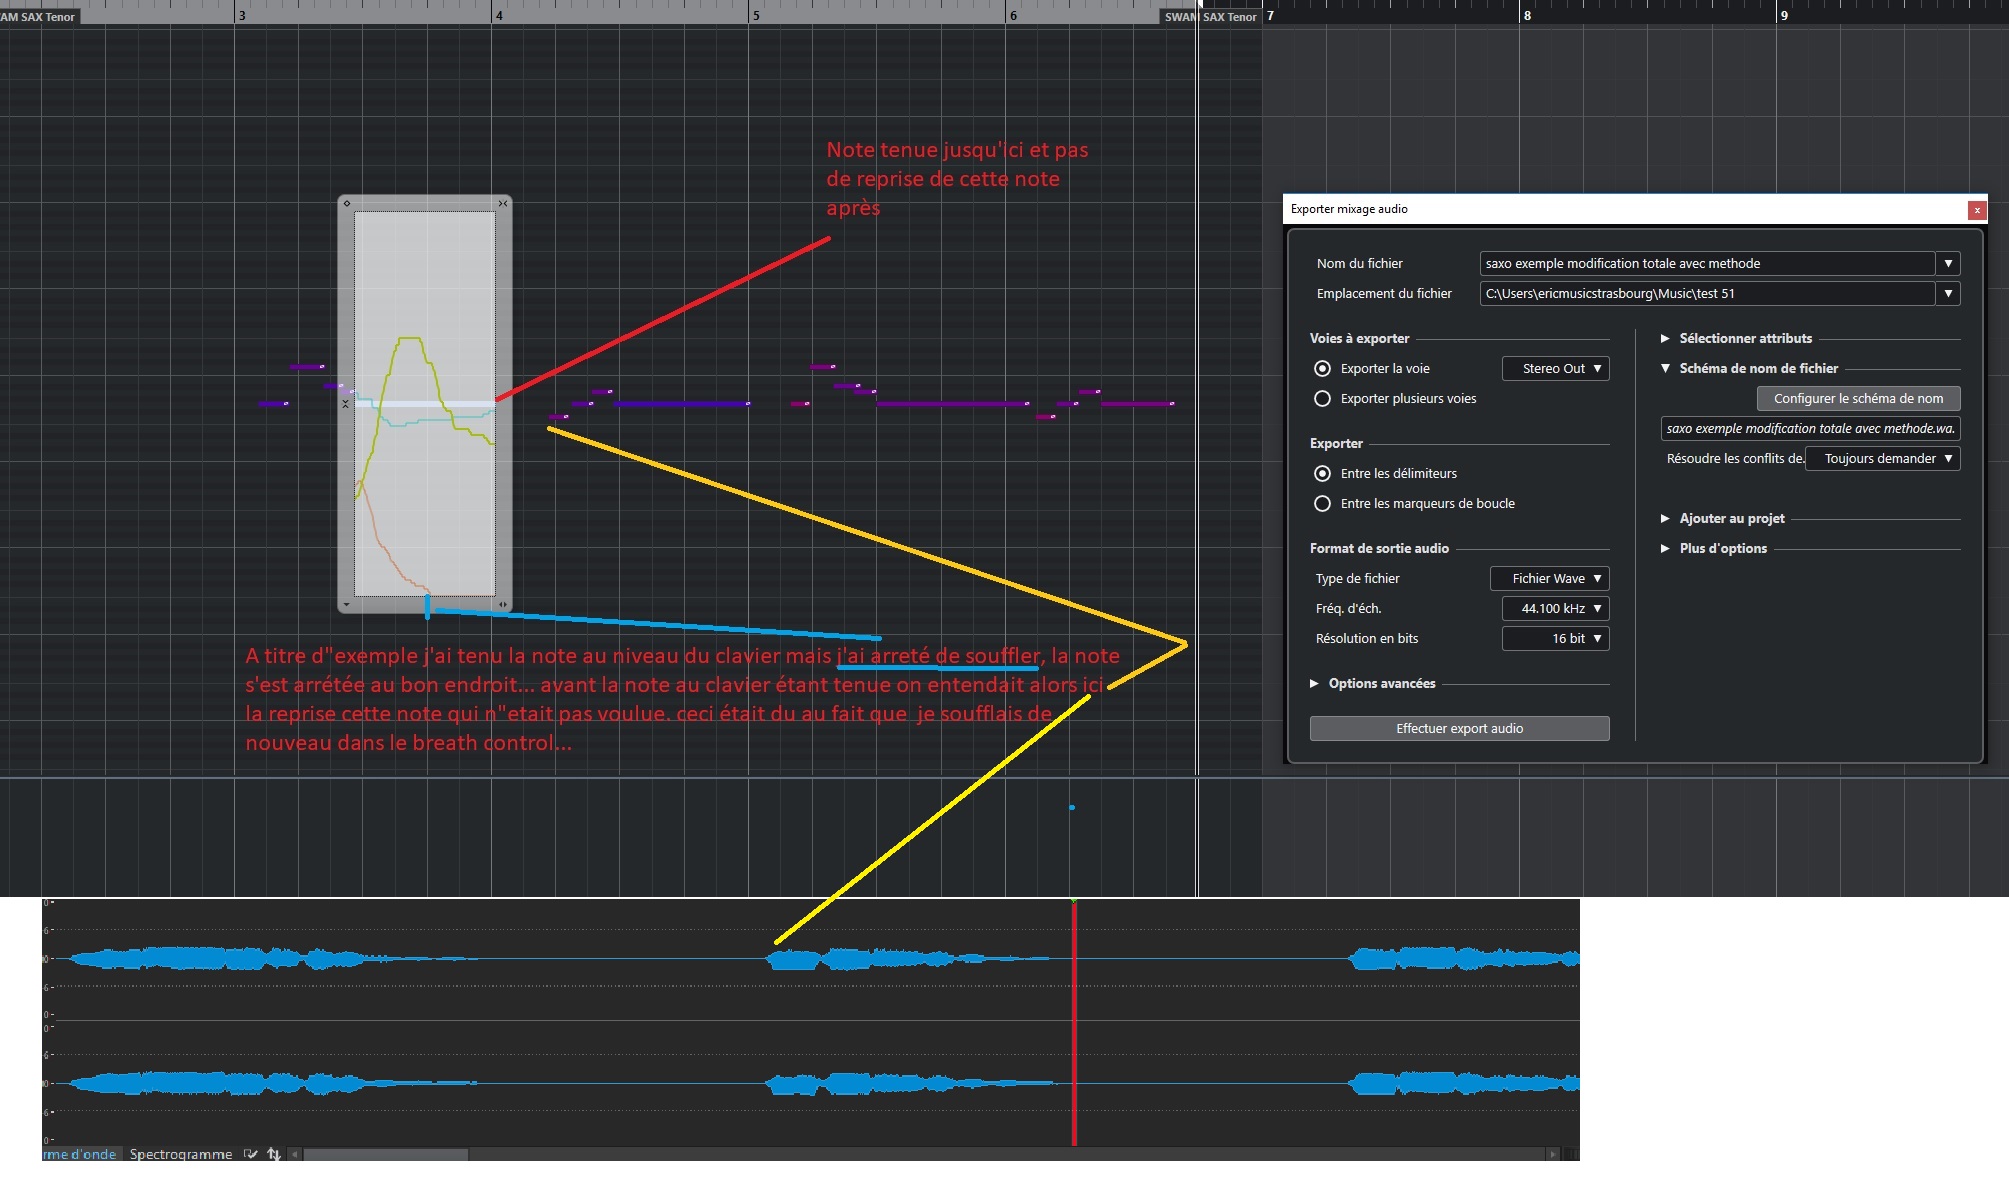Viewport: 2009px width, 1196px height.
Task: Click the horizontal stretch arrows at editor's bottom-right
Action: point(503,605)
